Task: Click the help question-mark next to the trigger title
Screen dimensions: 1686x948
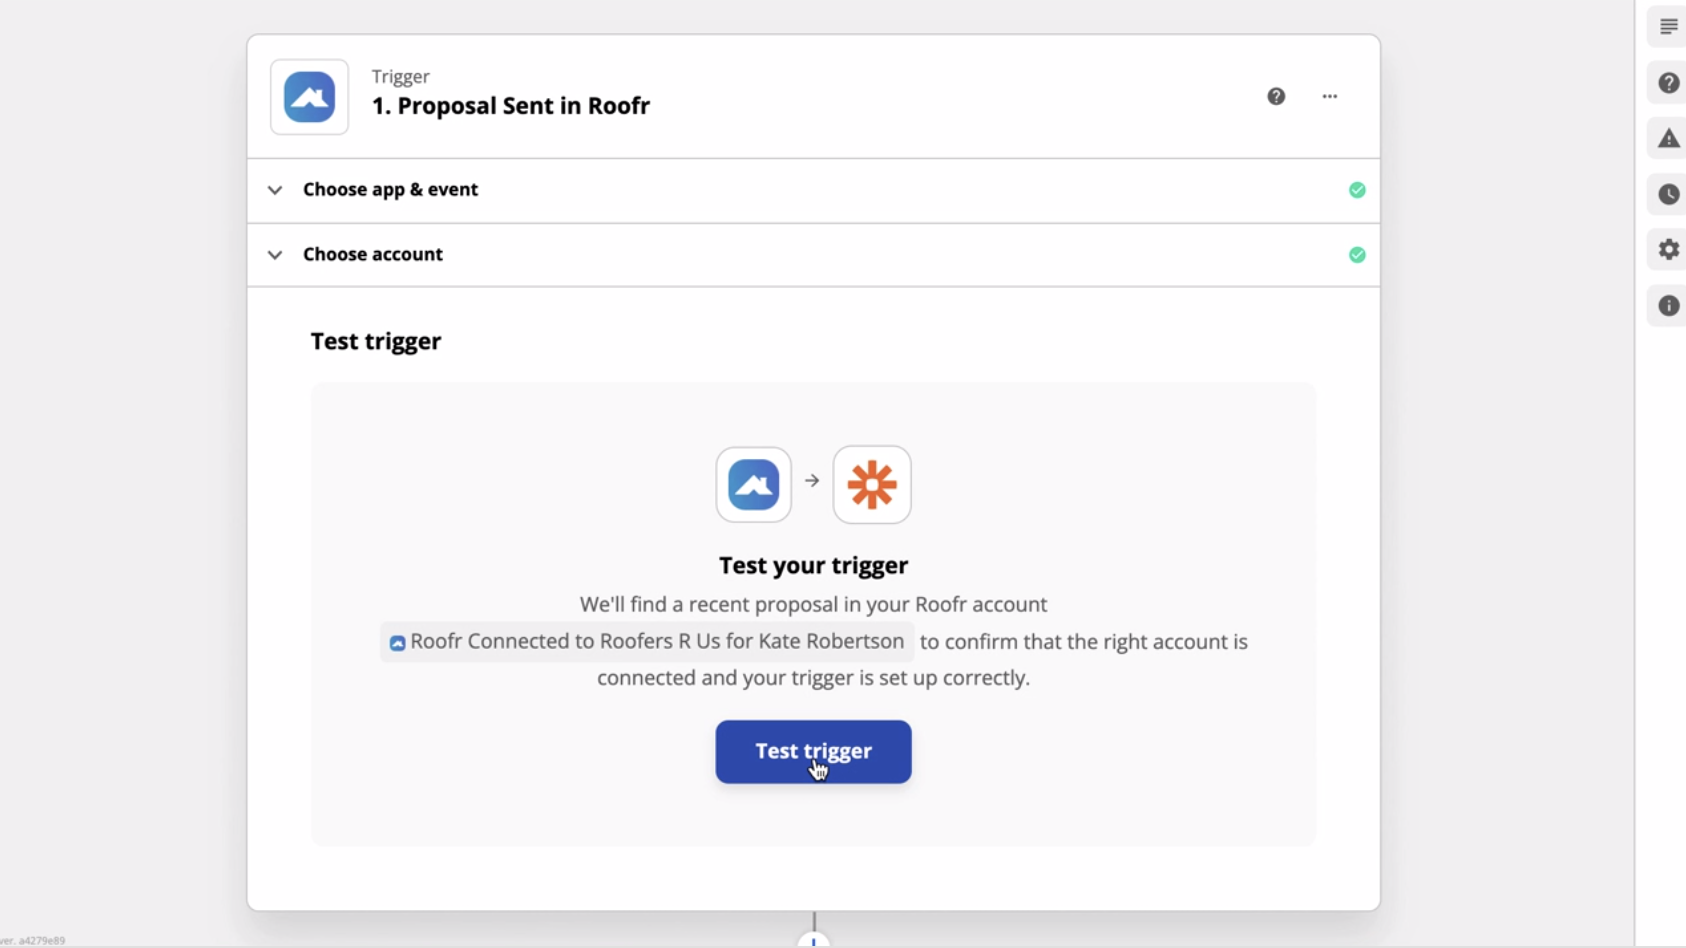Action: point(1277,96)
